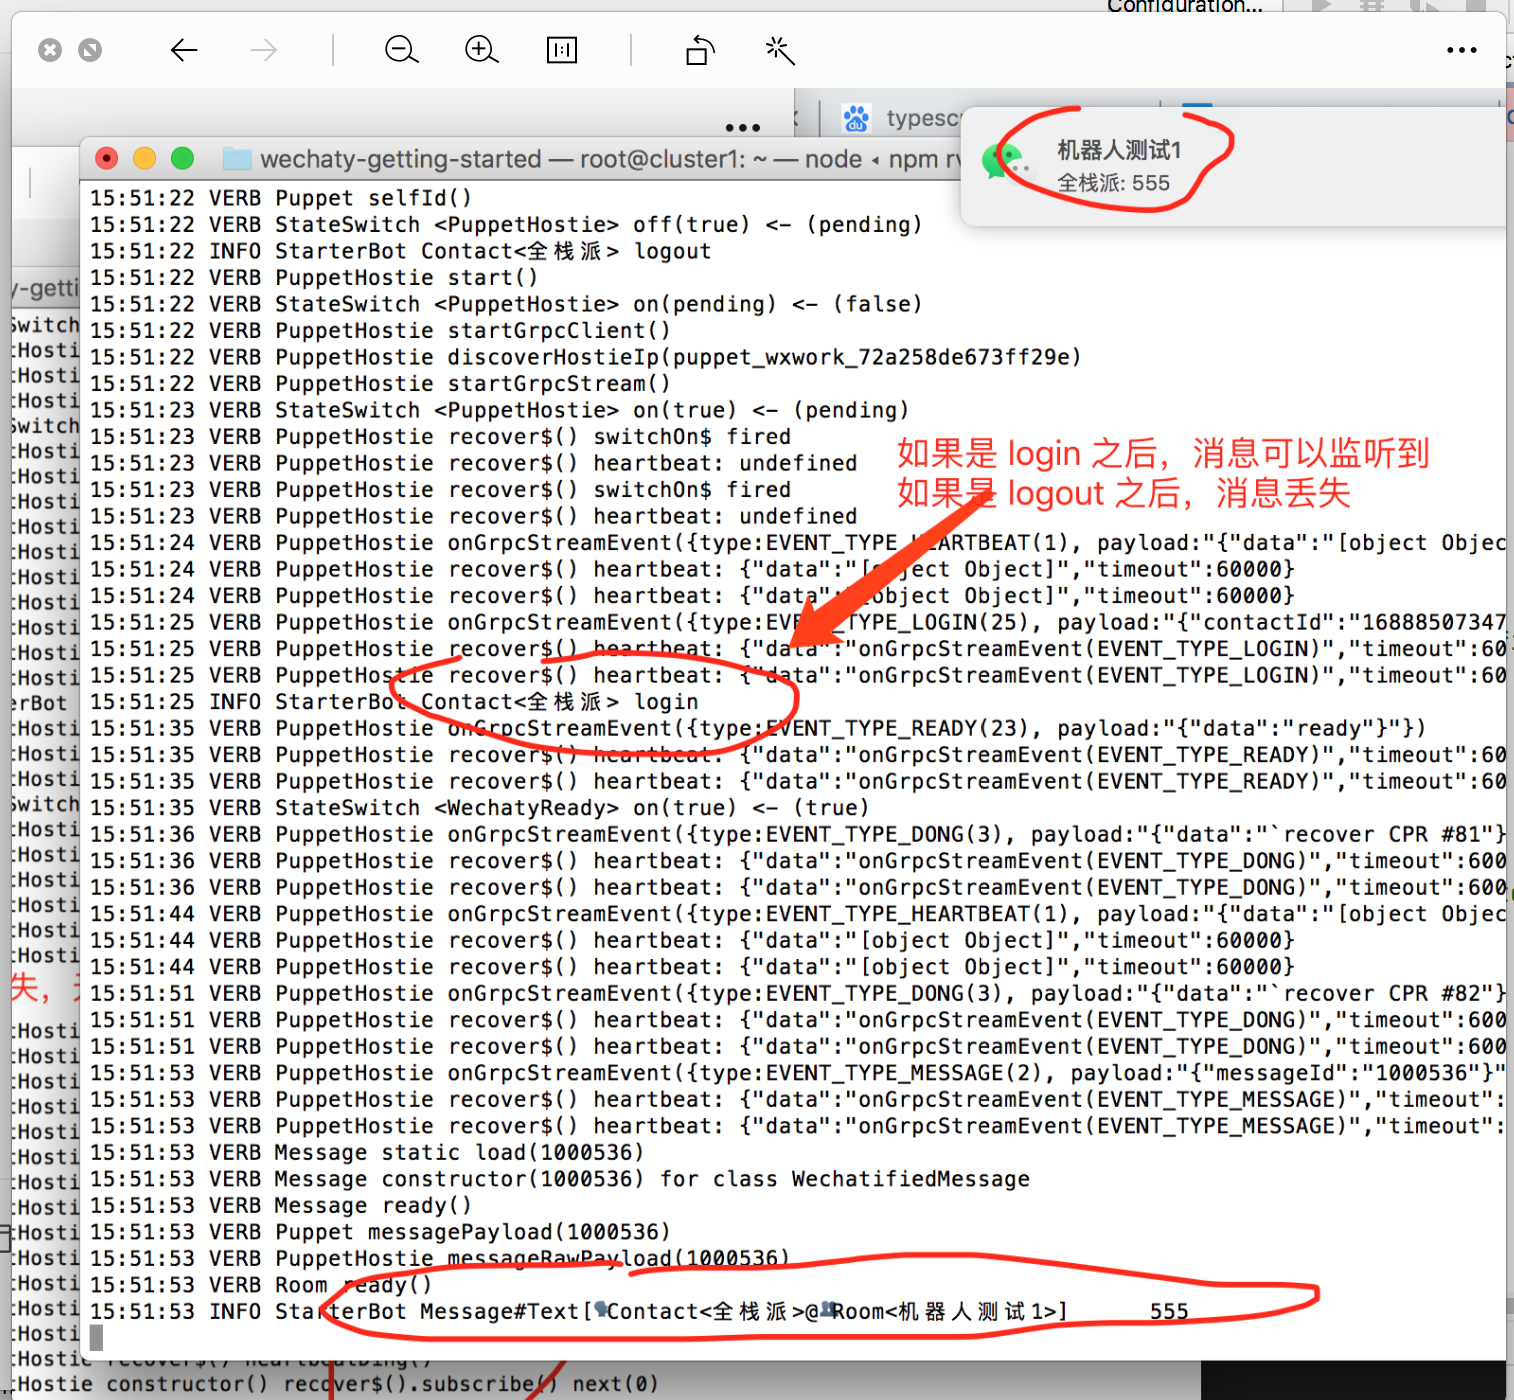1514x1400 pixels.
Task: Zoom out with the magnifier minus icon
Action: [x=401, y=49]
